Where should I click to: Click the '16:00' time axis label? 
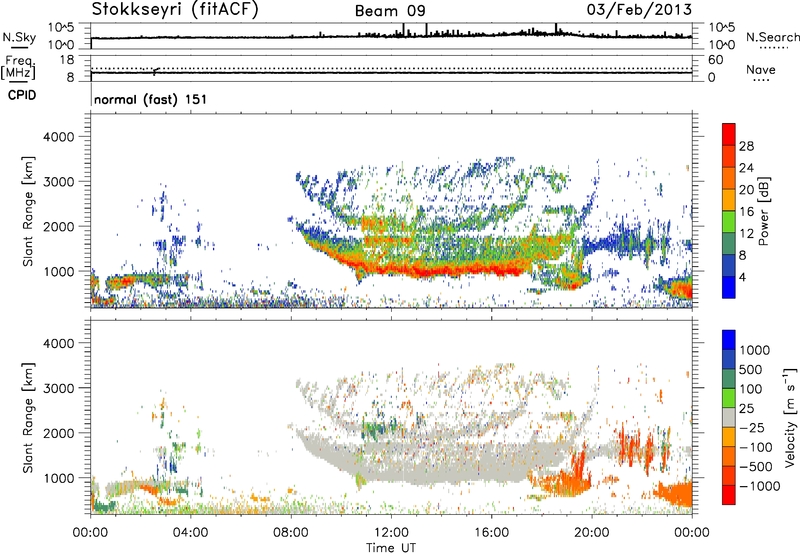[491, 533]
